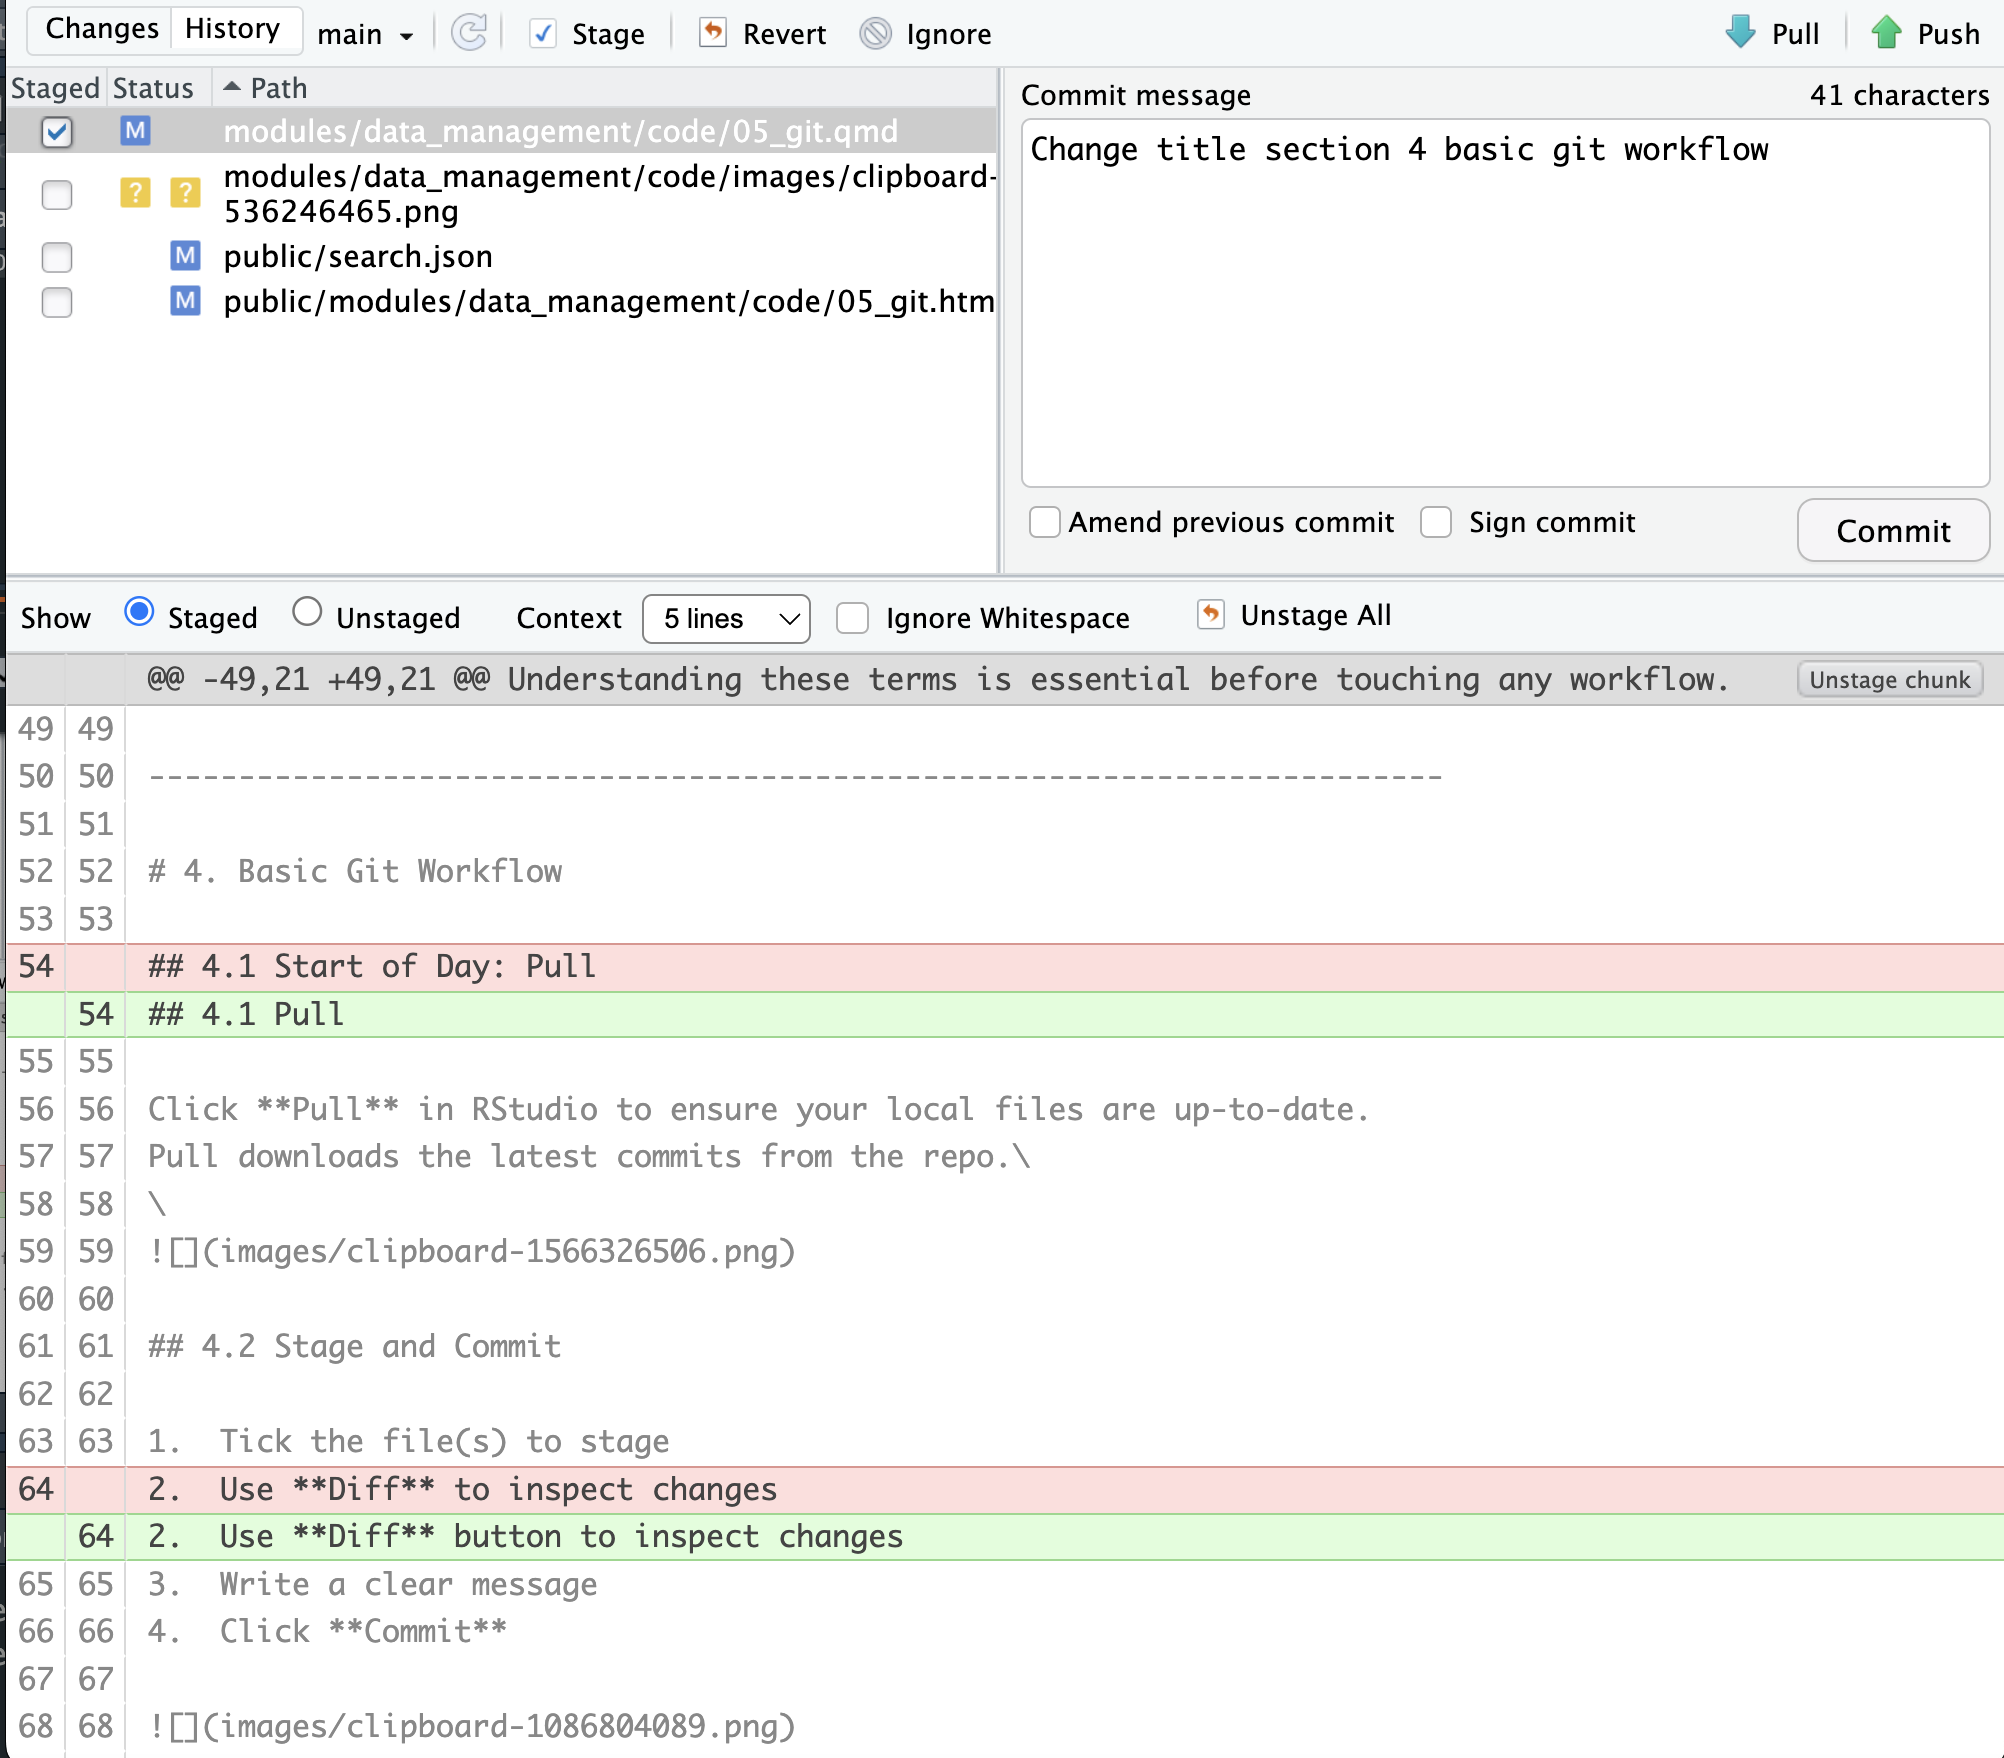Click the green Push arrow icon

pos(1886,33)
